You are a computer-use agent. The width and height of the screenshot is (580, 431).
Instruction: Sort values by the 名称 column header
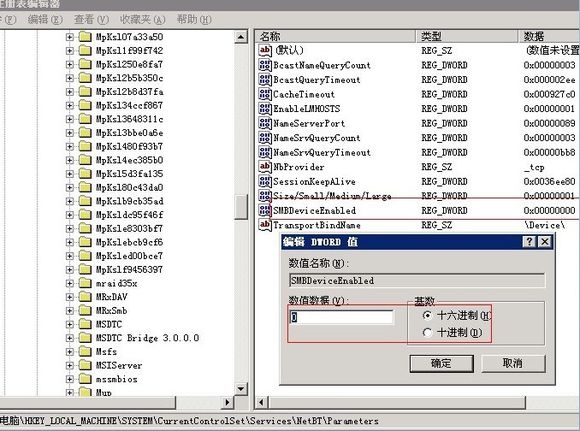335,36
